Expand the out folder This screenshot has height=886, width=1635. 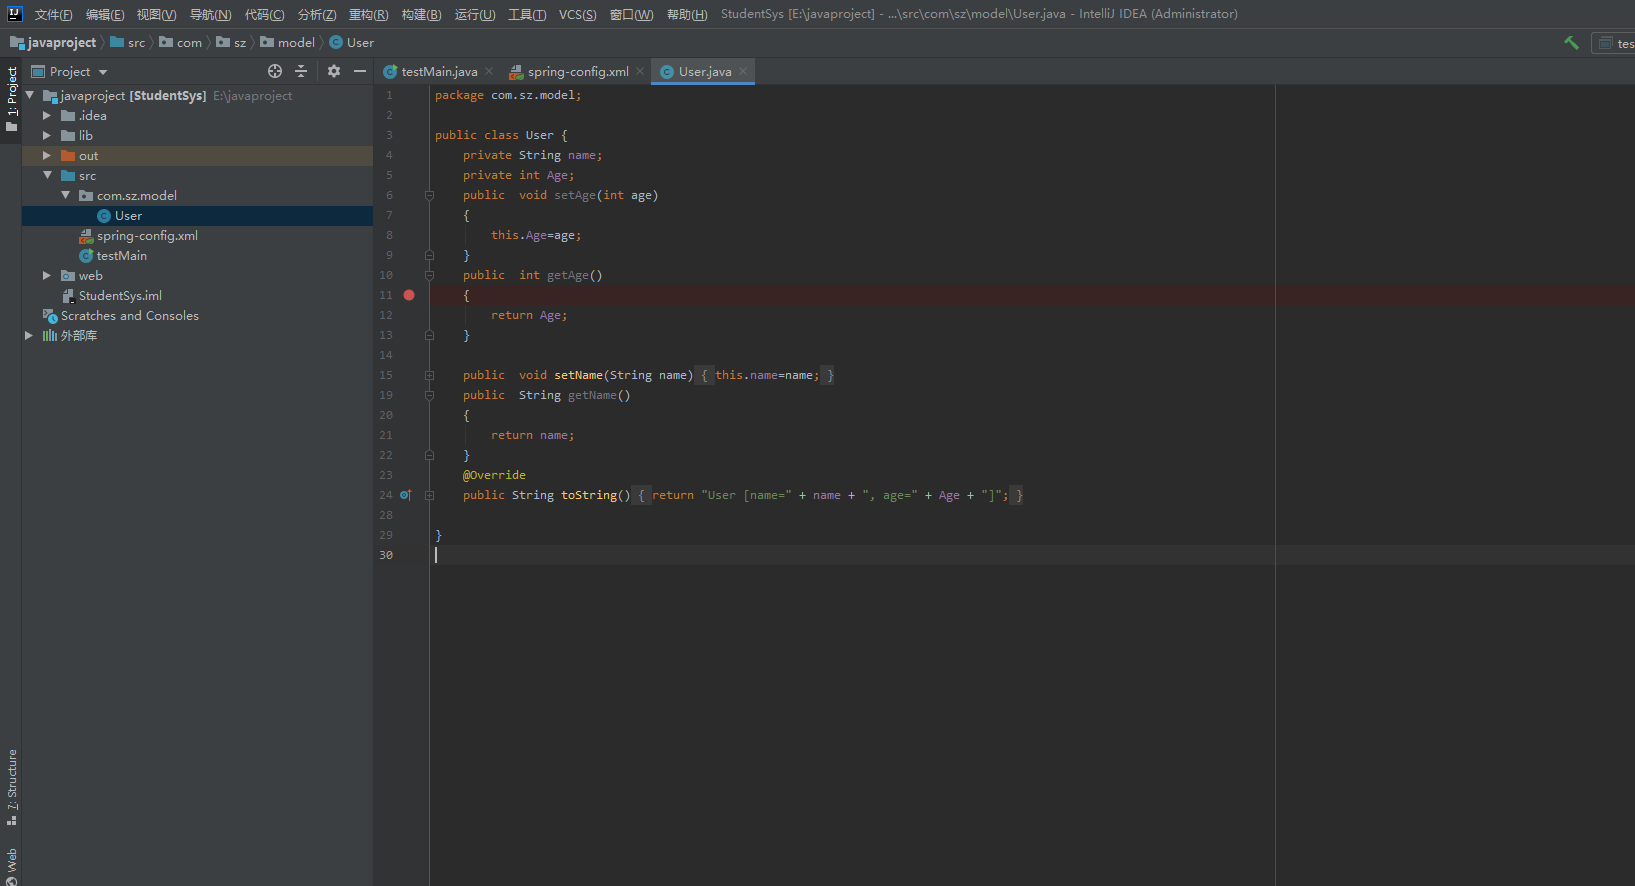[47, 155]
